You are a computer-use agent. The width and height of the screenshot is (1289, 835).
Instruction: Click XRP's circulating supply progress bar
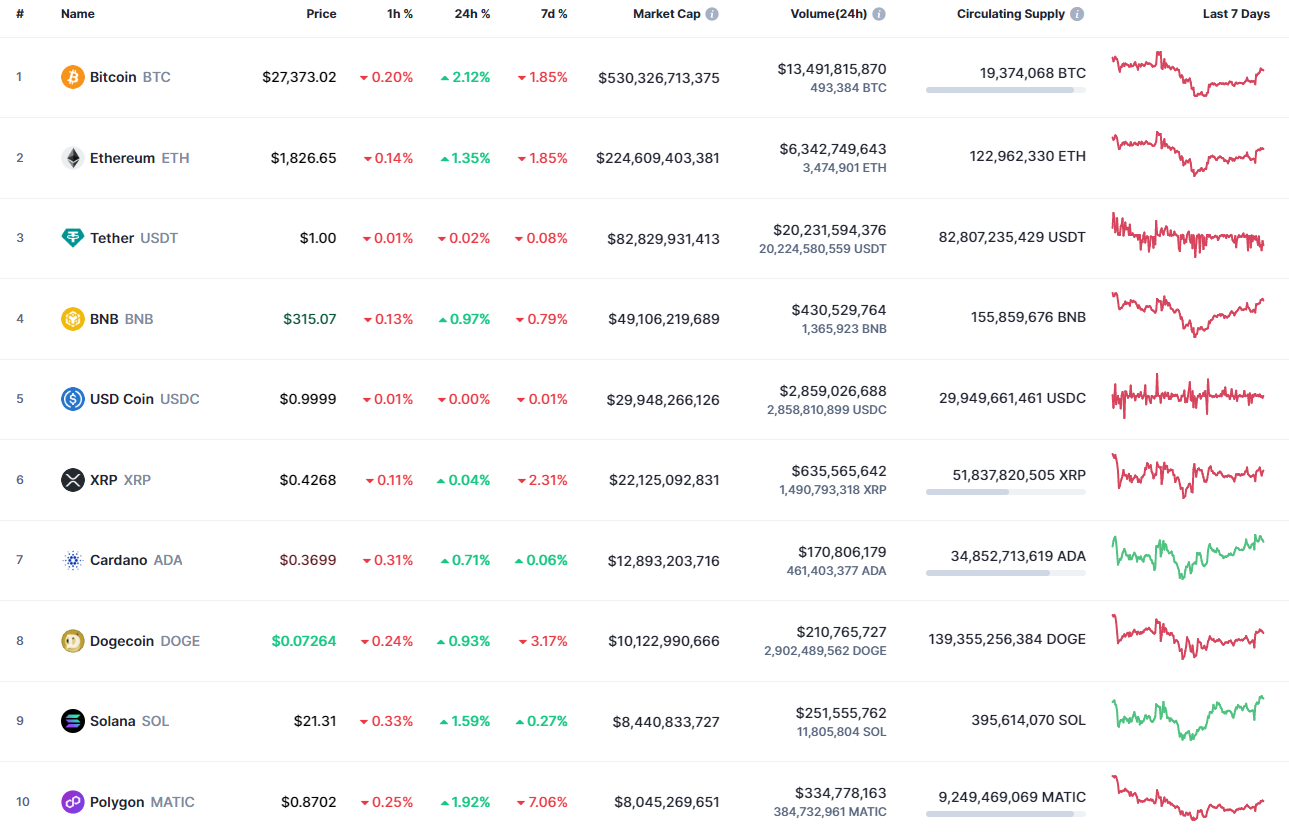pos(1005,491)
